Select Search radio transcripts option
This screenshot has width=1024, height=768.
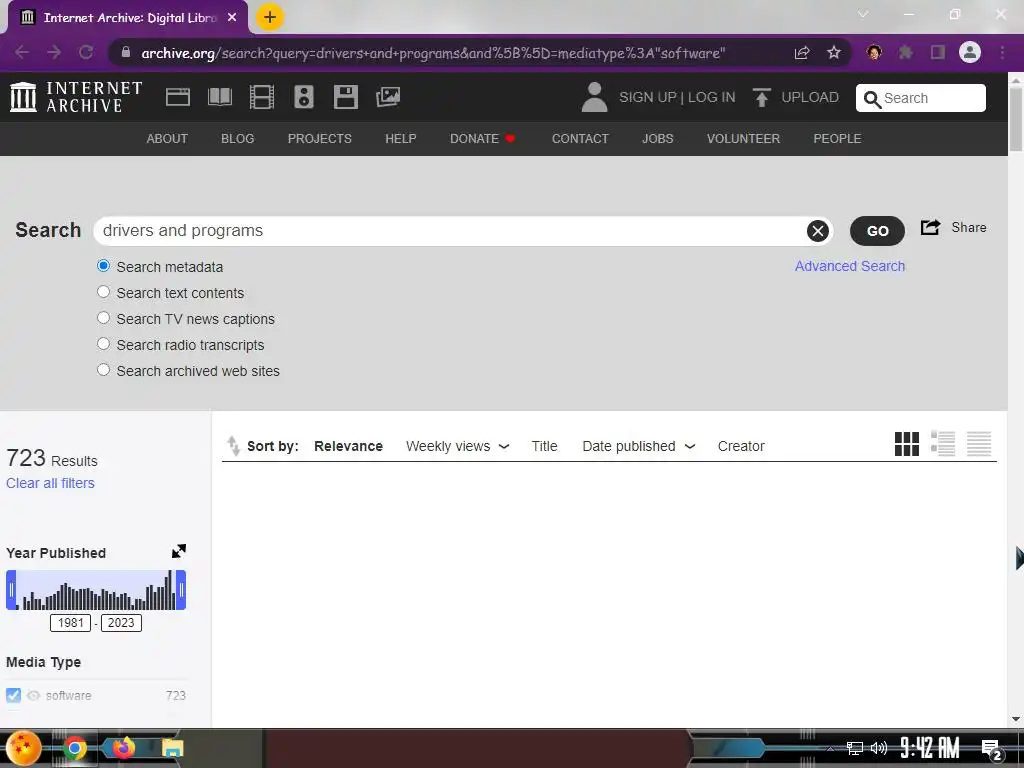pyautogui.click(x=103, y=344)
